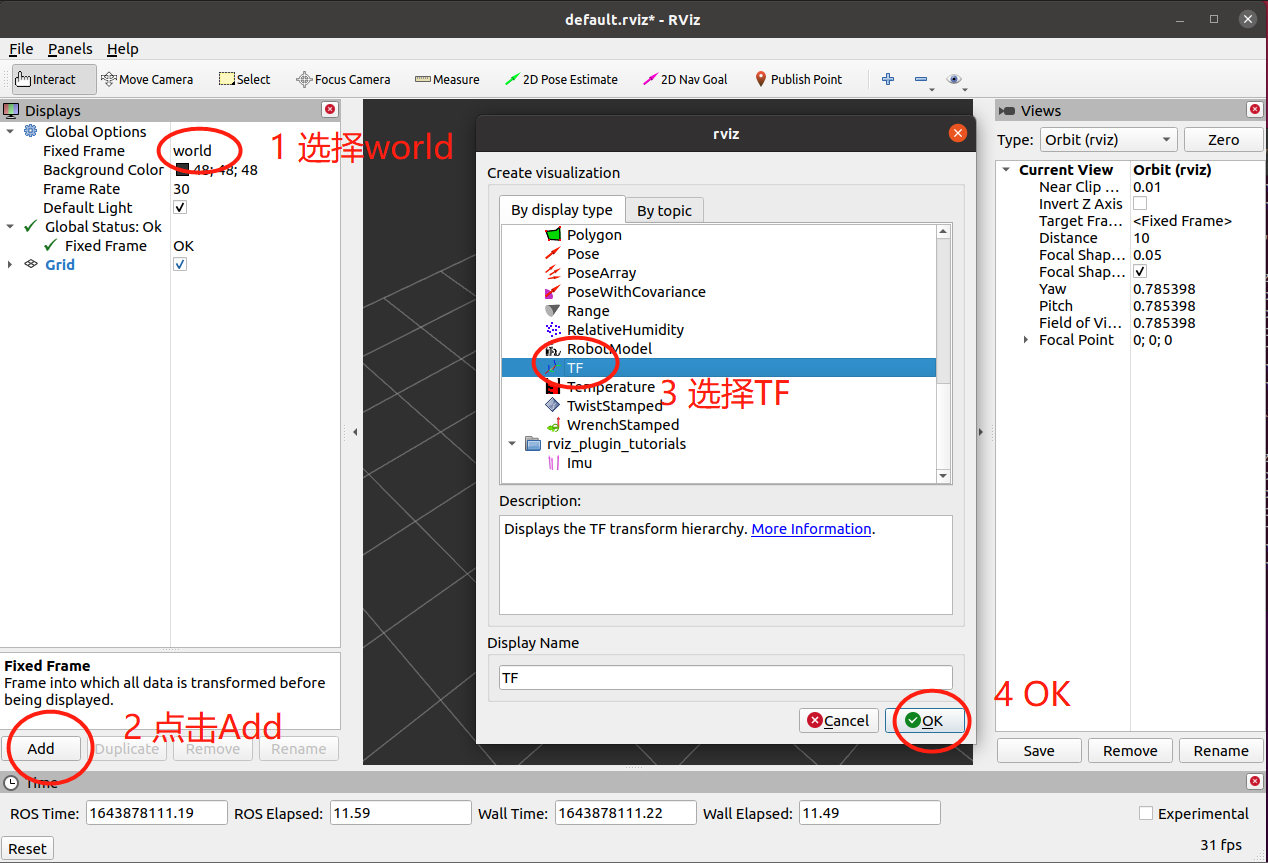Switch to By display type tab
This screenshot has height=863, width=1268.
point(562,210)
